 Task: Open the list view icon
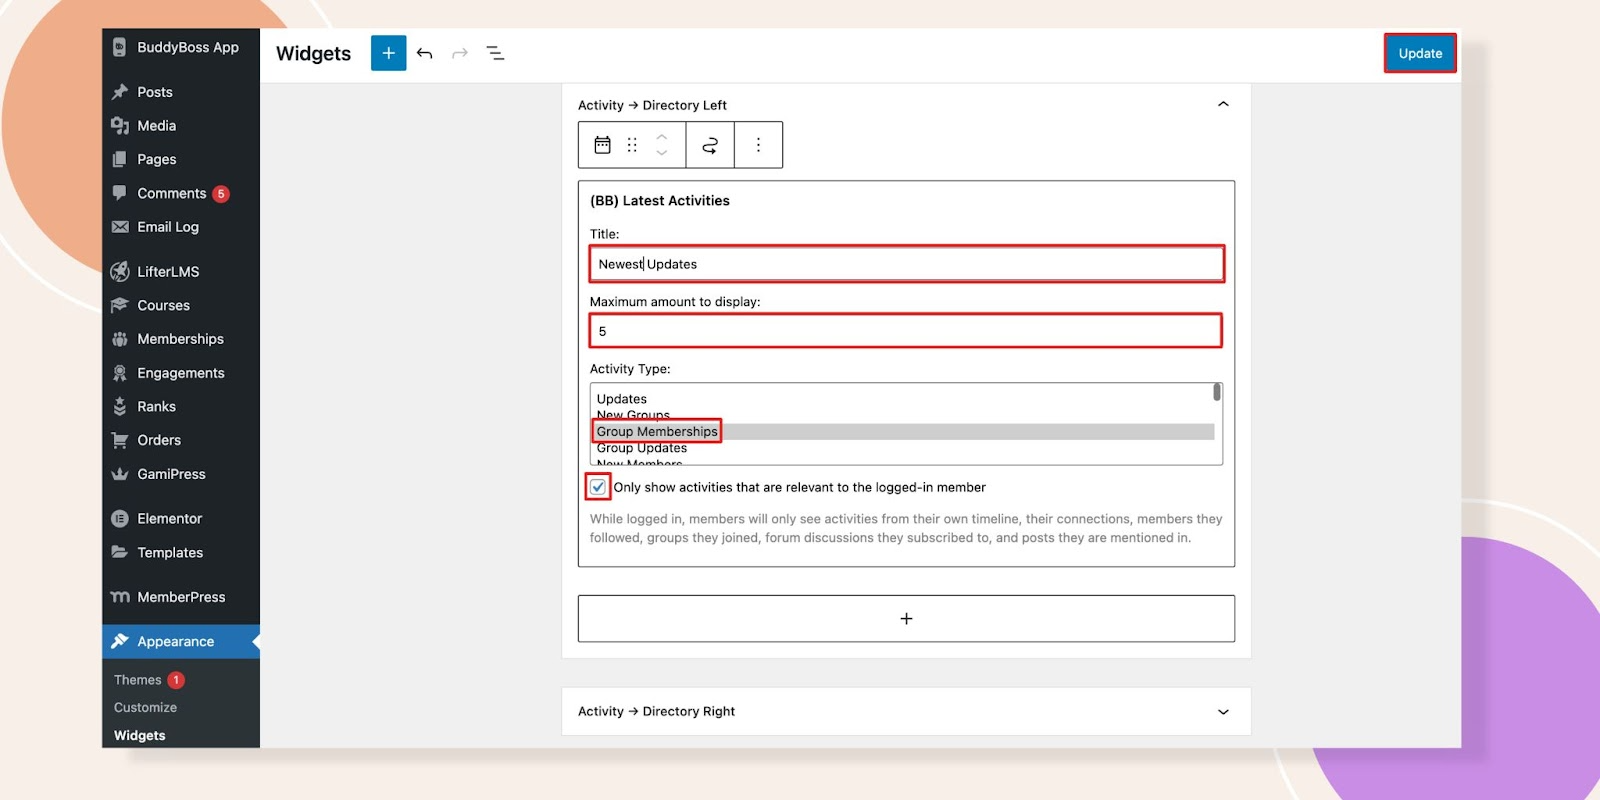point(495,53)
